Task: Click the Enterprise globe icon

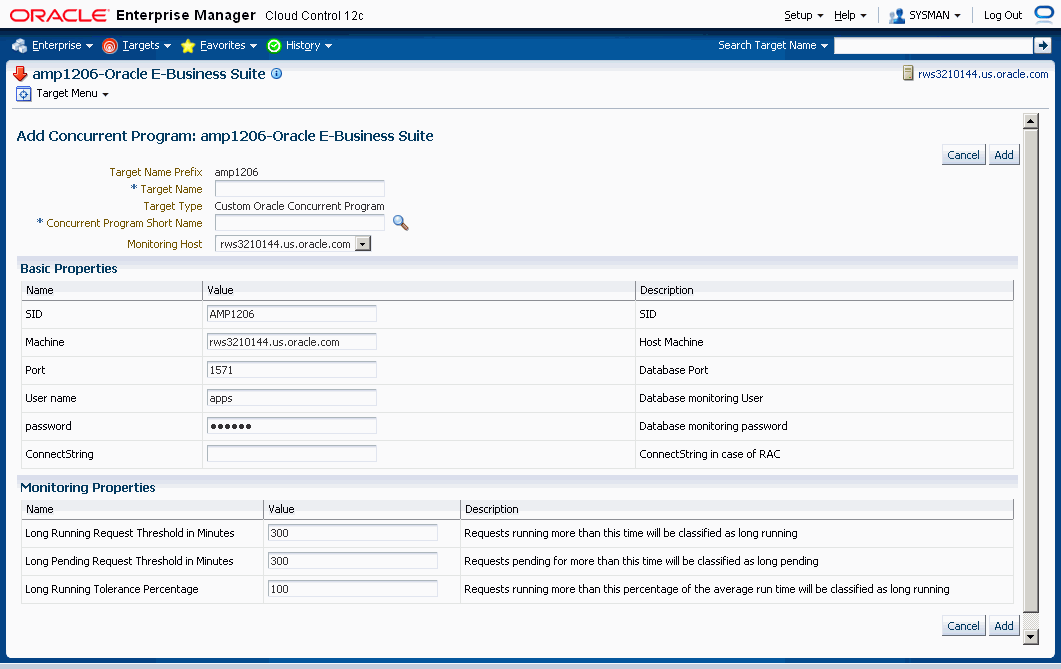Action: click(x=20, y=45)
